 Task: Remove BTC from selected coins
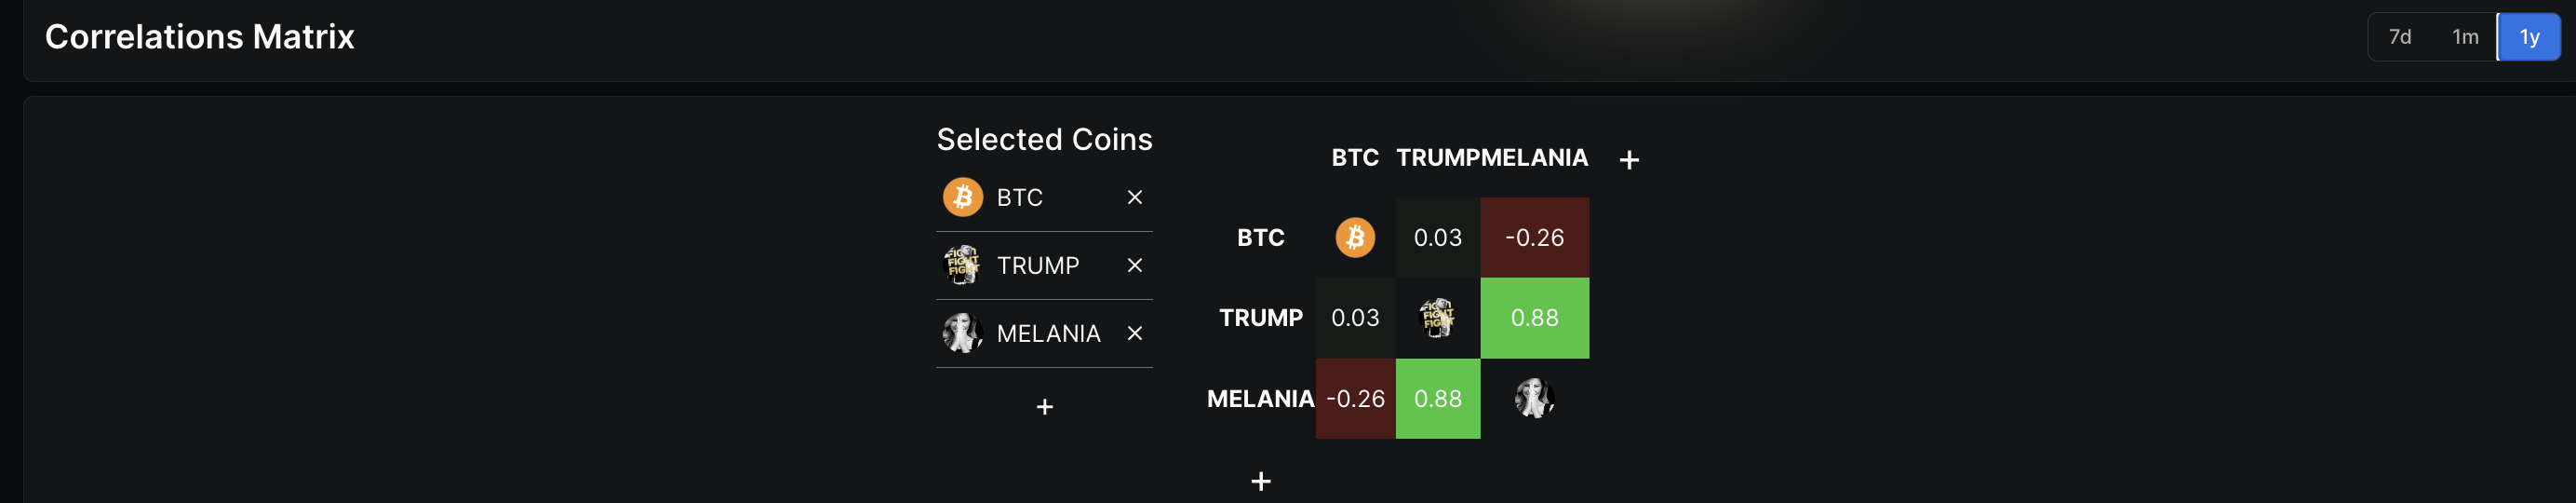(x=1134, y=197)
